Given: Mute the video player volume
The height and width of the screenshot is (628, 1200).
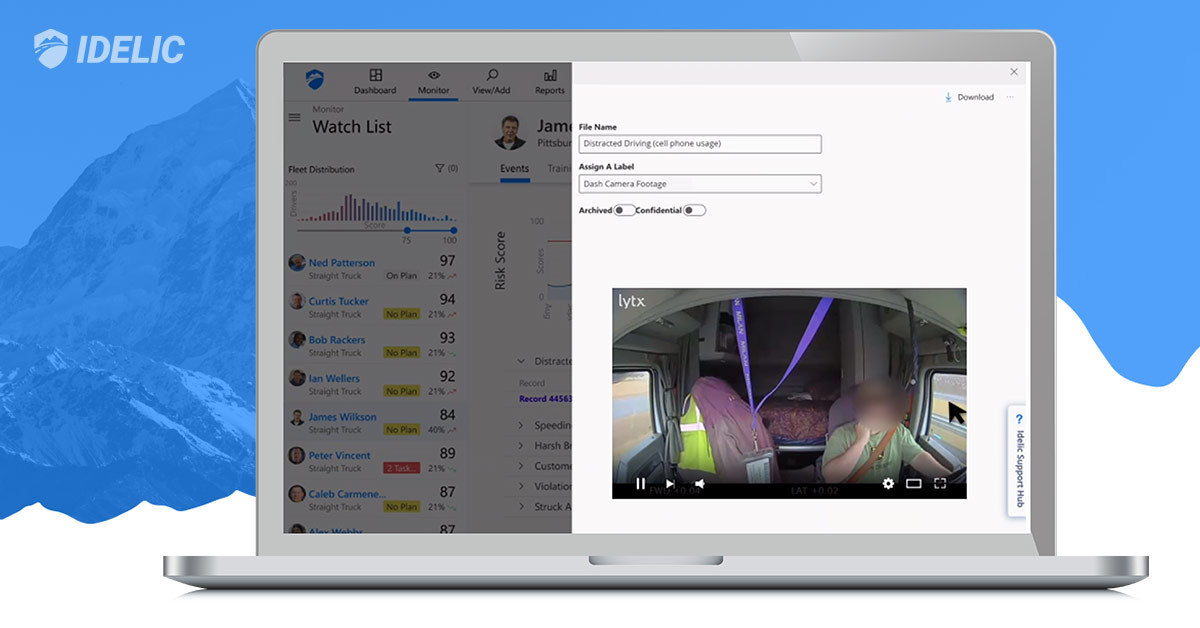Looking at the screenshot, I should tap(699, 484).
